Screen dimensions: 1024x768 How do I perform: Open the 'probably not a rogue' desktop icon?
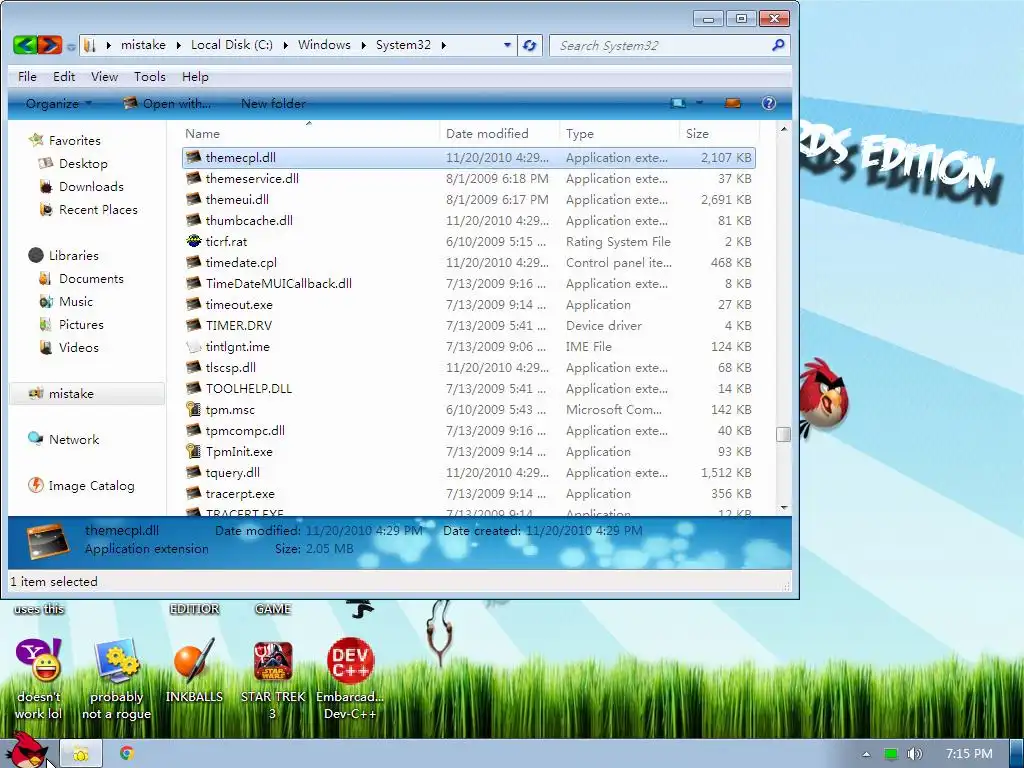click(117, 661)
